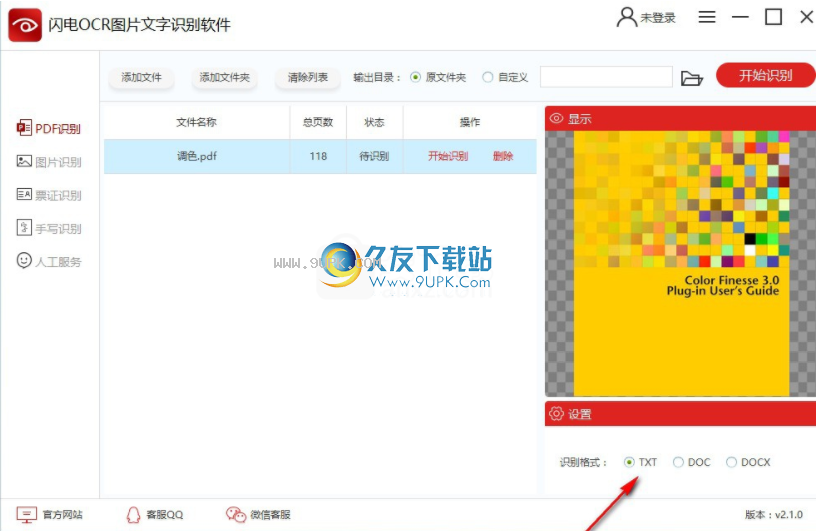Screen dimensions: 819x531
Task: Click the 调色.pdf file name
Action: point(197,156)
